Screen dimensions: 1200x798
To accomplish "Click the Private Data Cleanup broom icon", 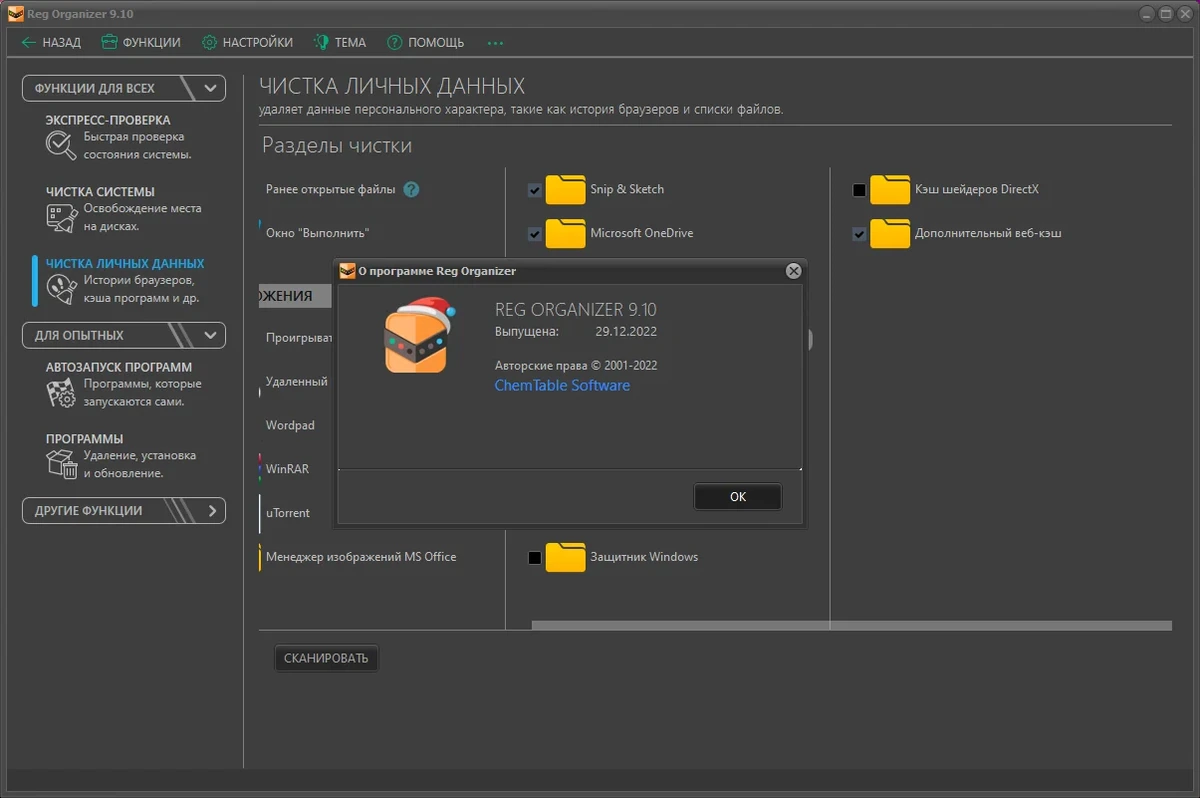I will coord(61,289).
